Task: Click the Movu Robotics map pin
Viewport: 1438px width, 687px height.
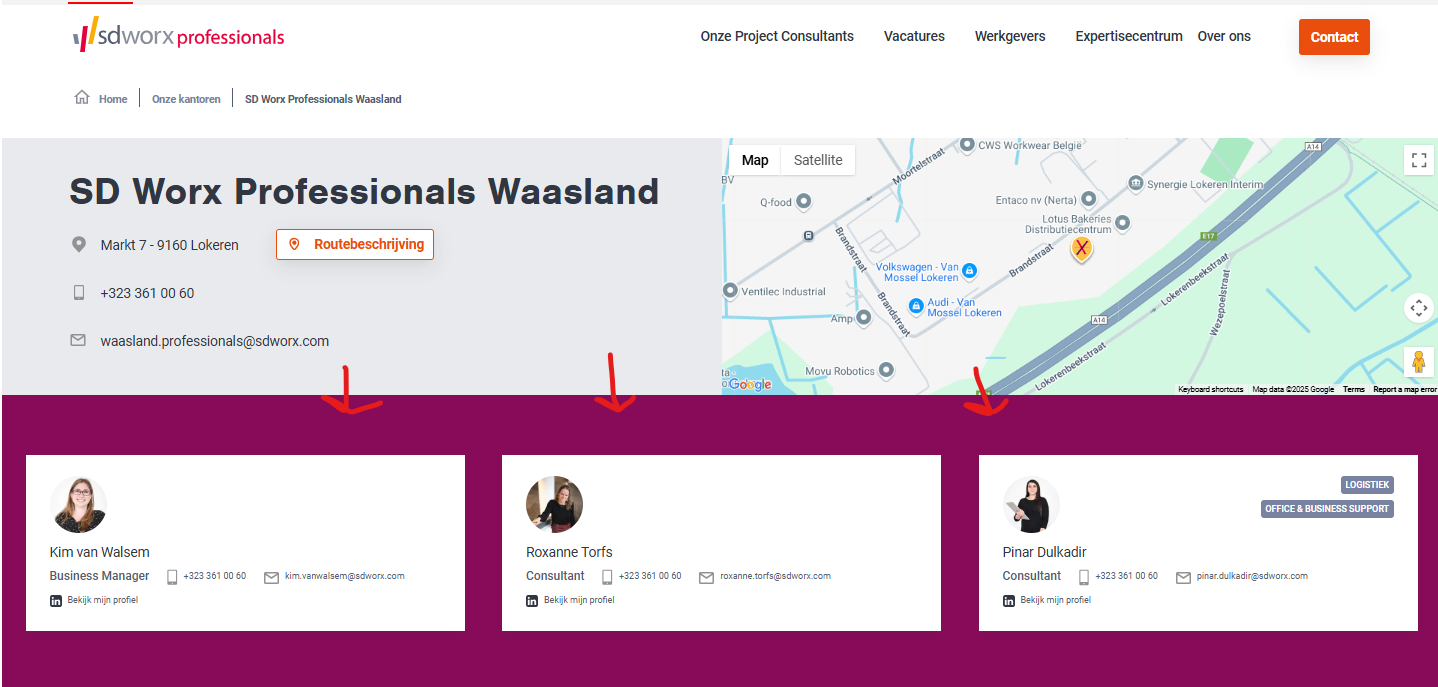Action: click(x=886, y=371)
